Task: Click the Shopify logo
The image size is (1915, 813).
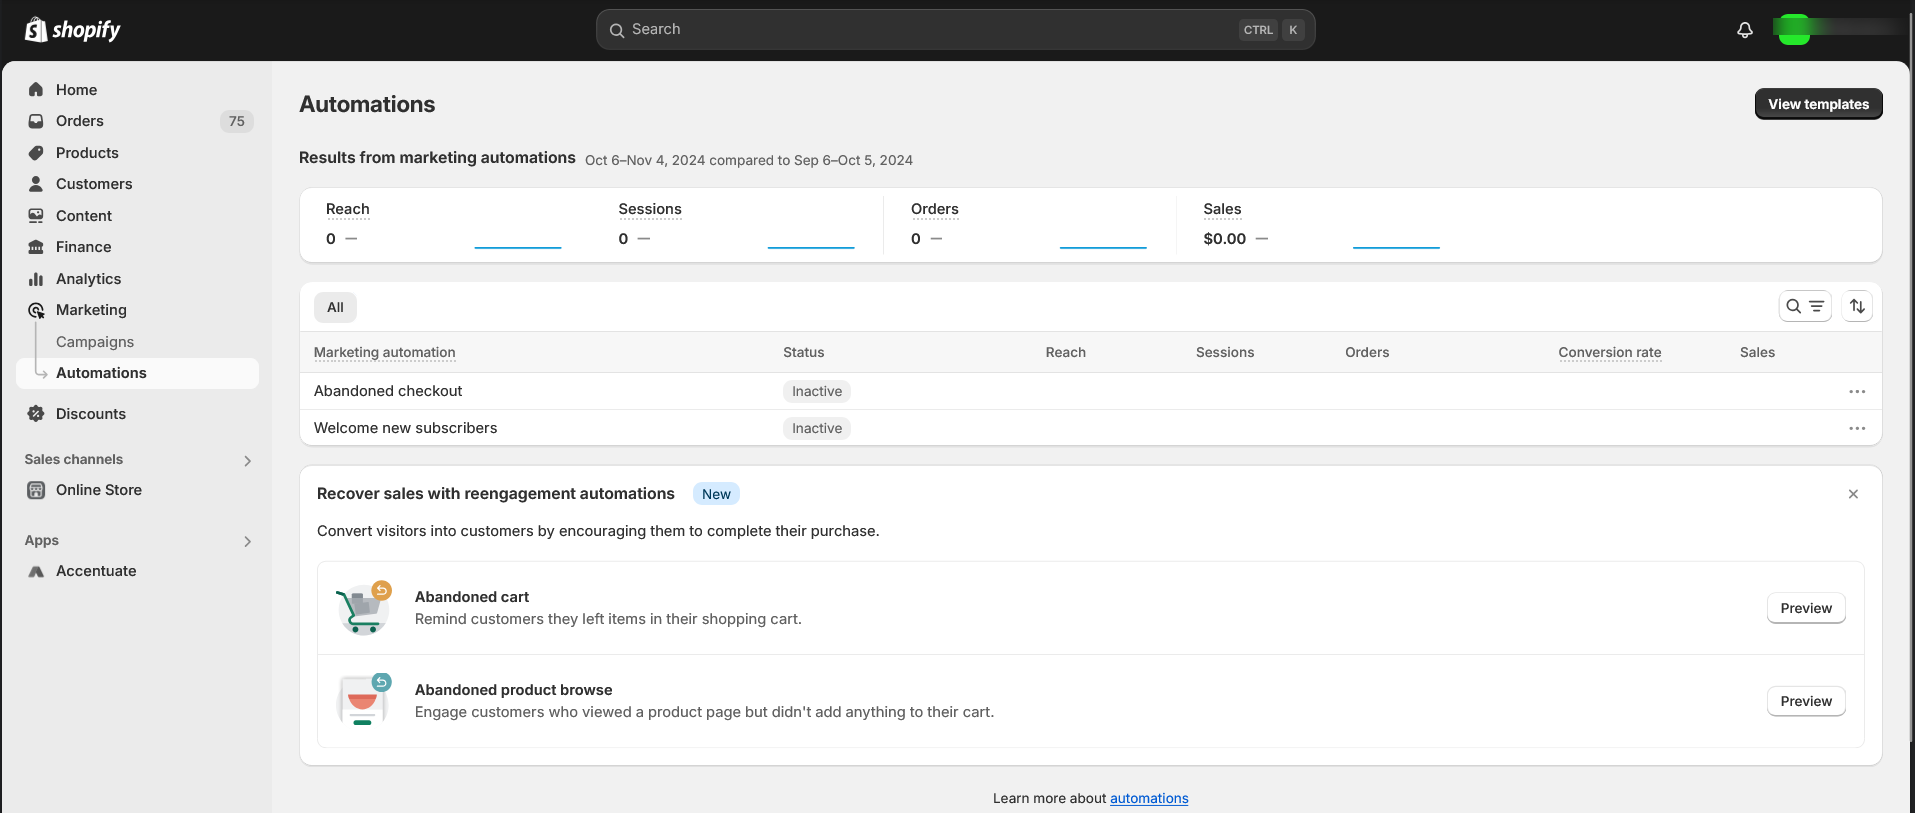Action: pos(72,30)
